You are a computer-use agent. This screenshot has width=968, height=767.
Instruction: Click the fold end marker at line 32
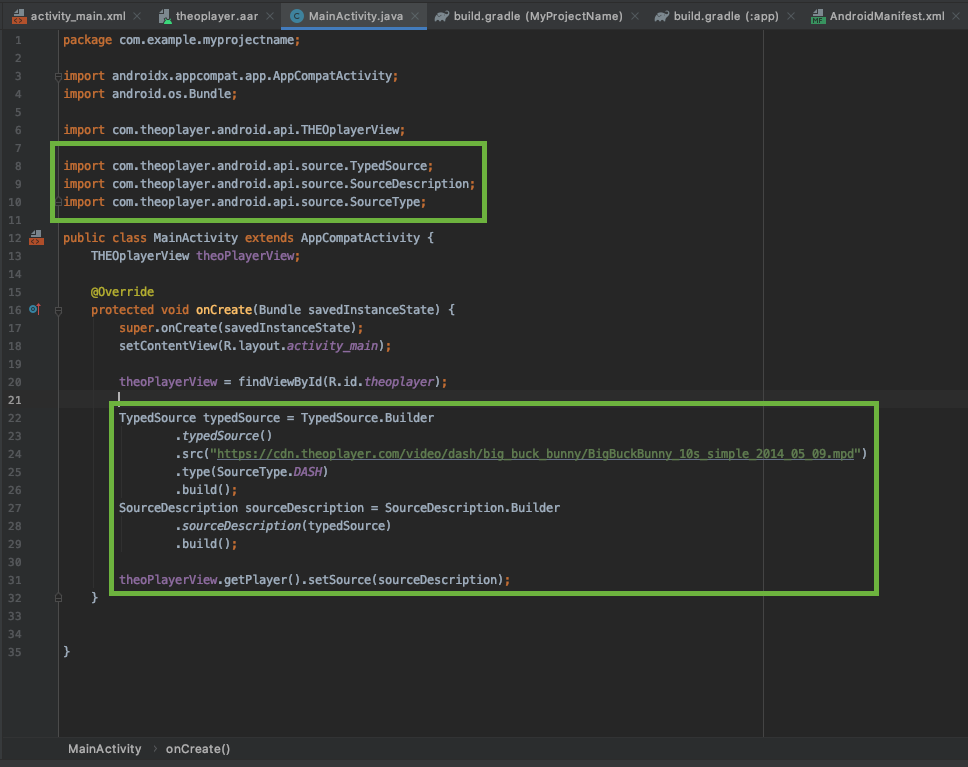[58, 597]
